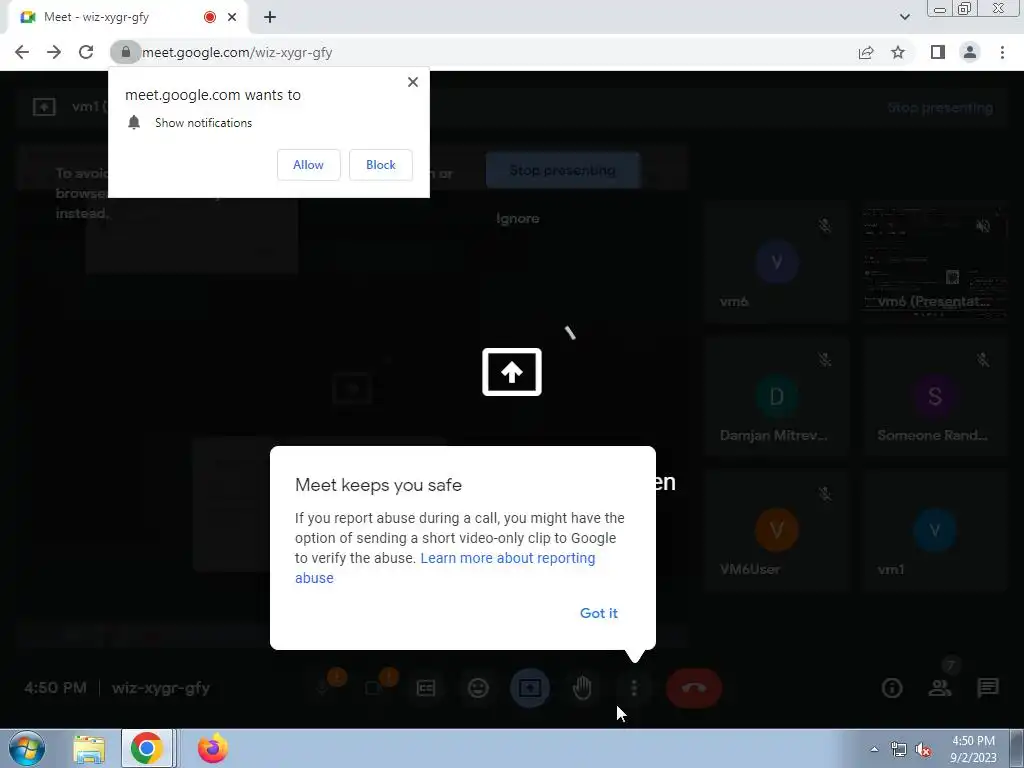Close the Meet browser tab
Screen dimensions: 1024x768
click(x=232, y=17)
